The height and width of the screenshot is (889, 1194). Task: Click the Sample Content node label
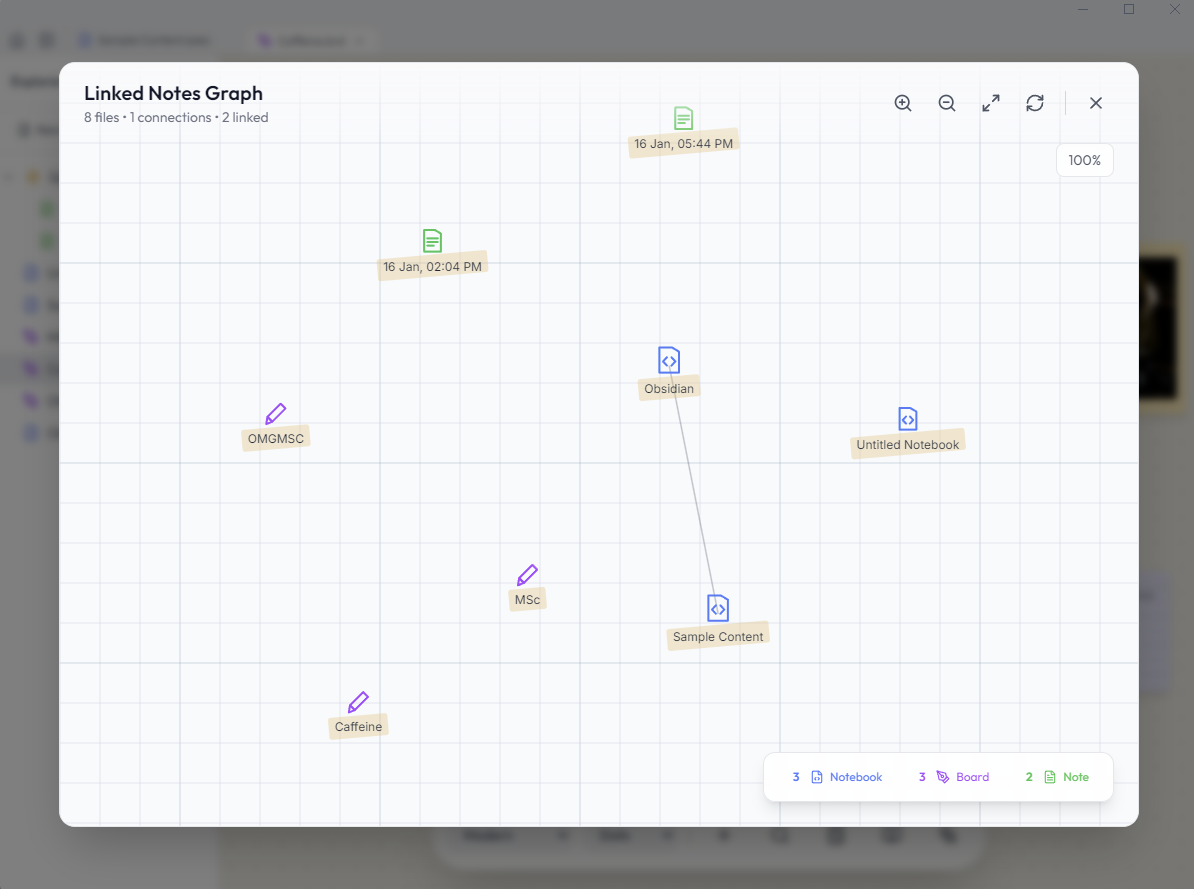717,636
